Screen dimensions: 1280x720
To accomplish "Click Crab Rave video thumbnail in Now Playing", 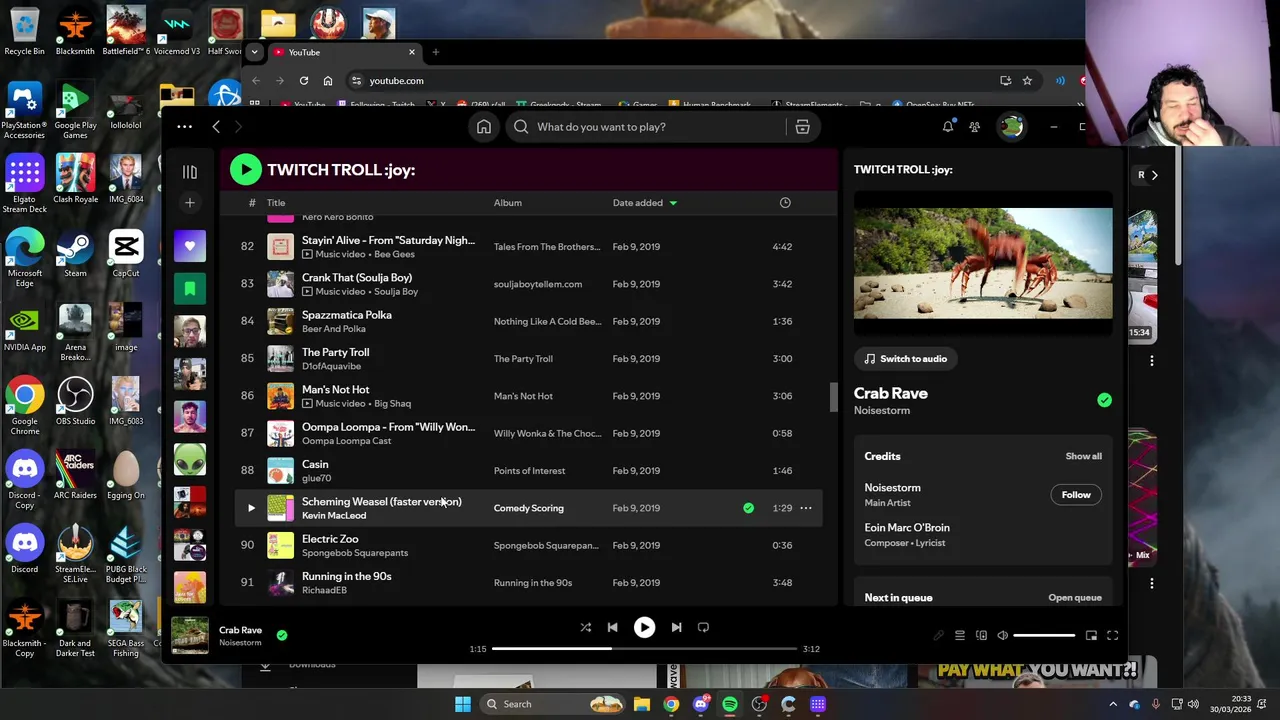I will [x=983, y=263].
